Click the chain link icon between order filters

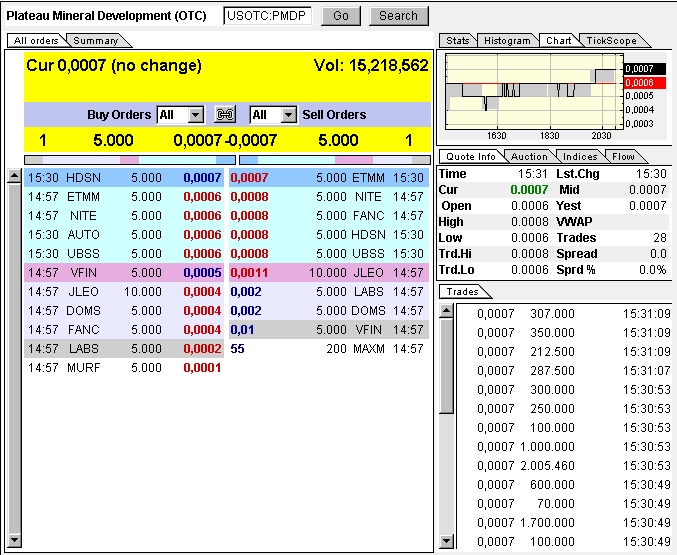pos(226,115)
